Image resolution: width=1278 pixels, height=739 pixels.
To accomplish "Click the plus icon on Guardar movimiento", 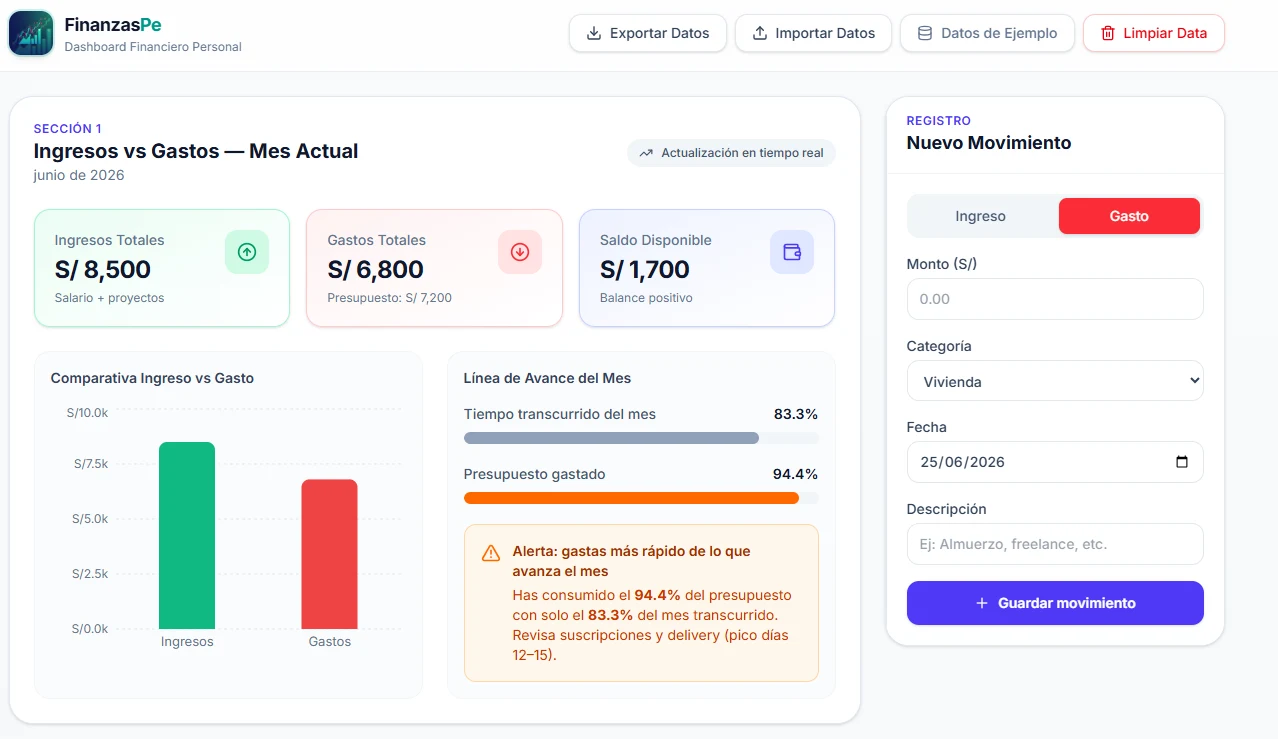I will 981,603.
